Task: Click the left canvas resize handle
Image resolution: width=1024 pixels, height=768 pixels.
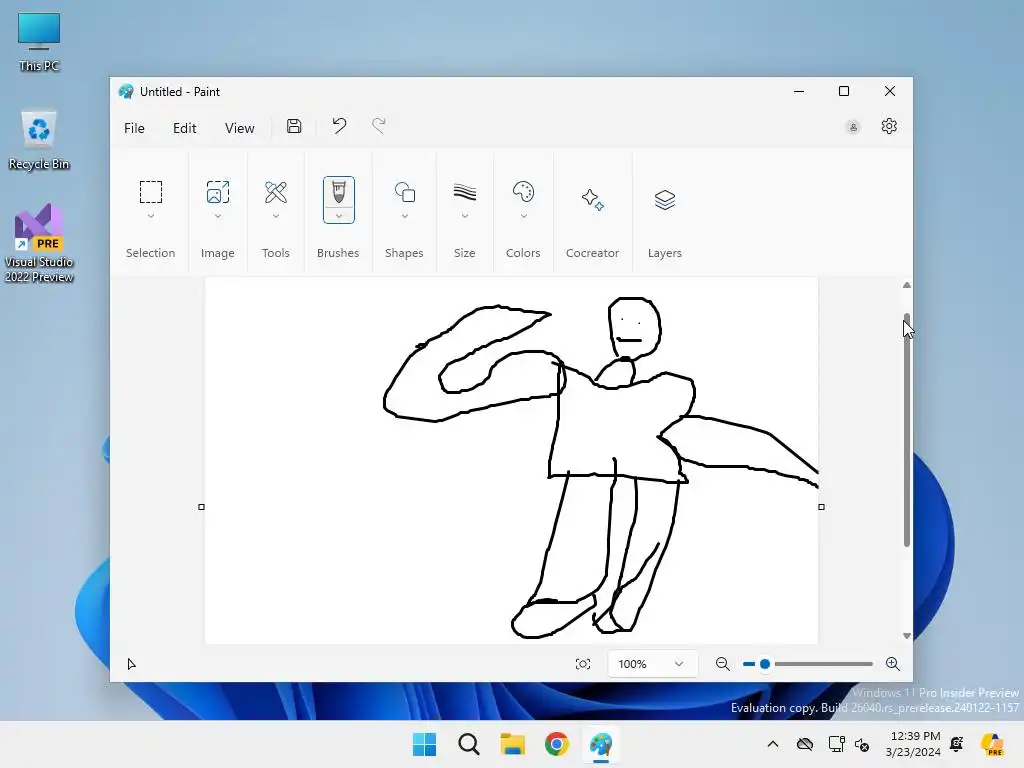Action: pos(201,507)
